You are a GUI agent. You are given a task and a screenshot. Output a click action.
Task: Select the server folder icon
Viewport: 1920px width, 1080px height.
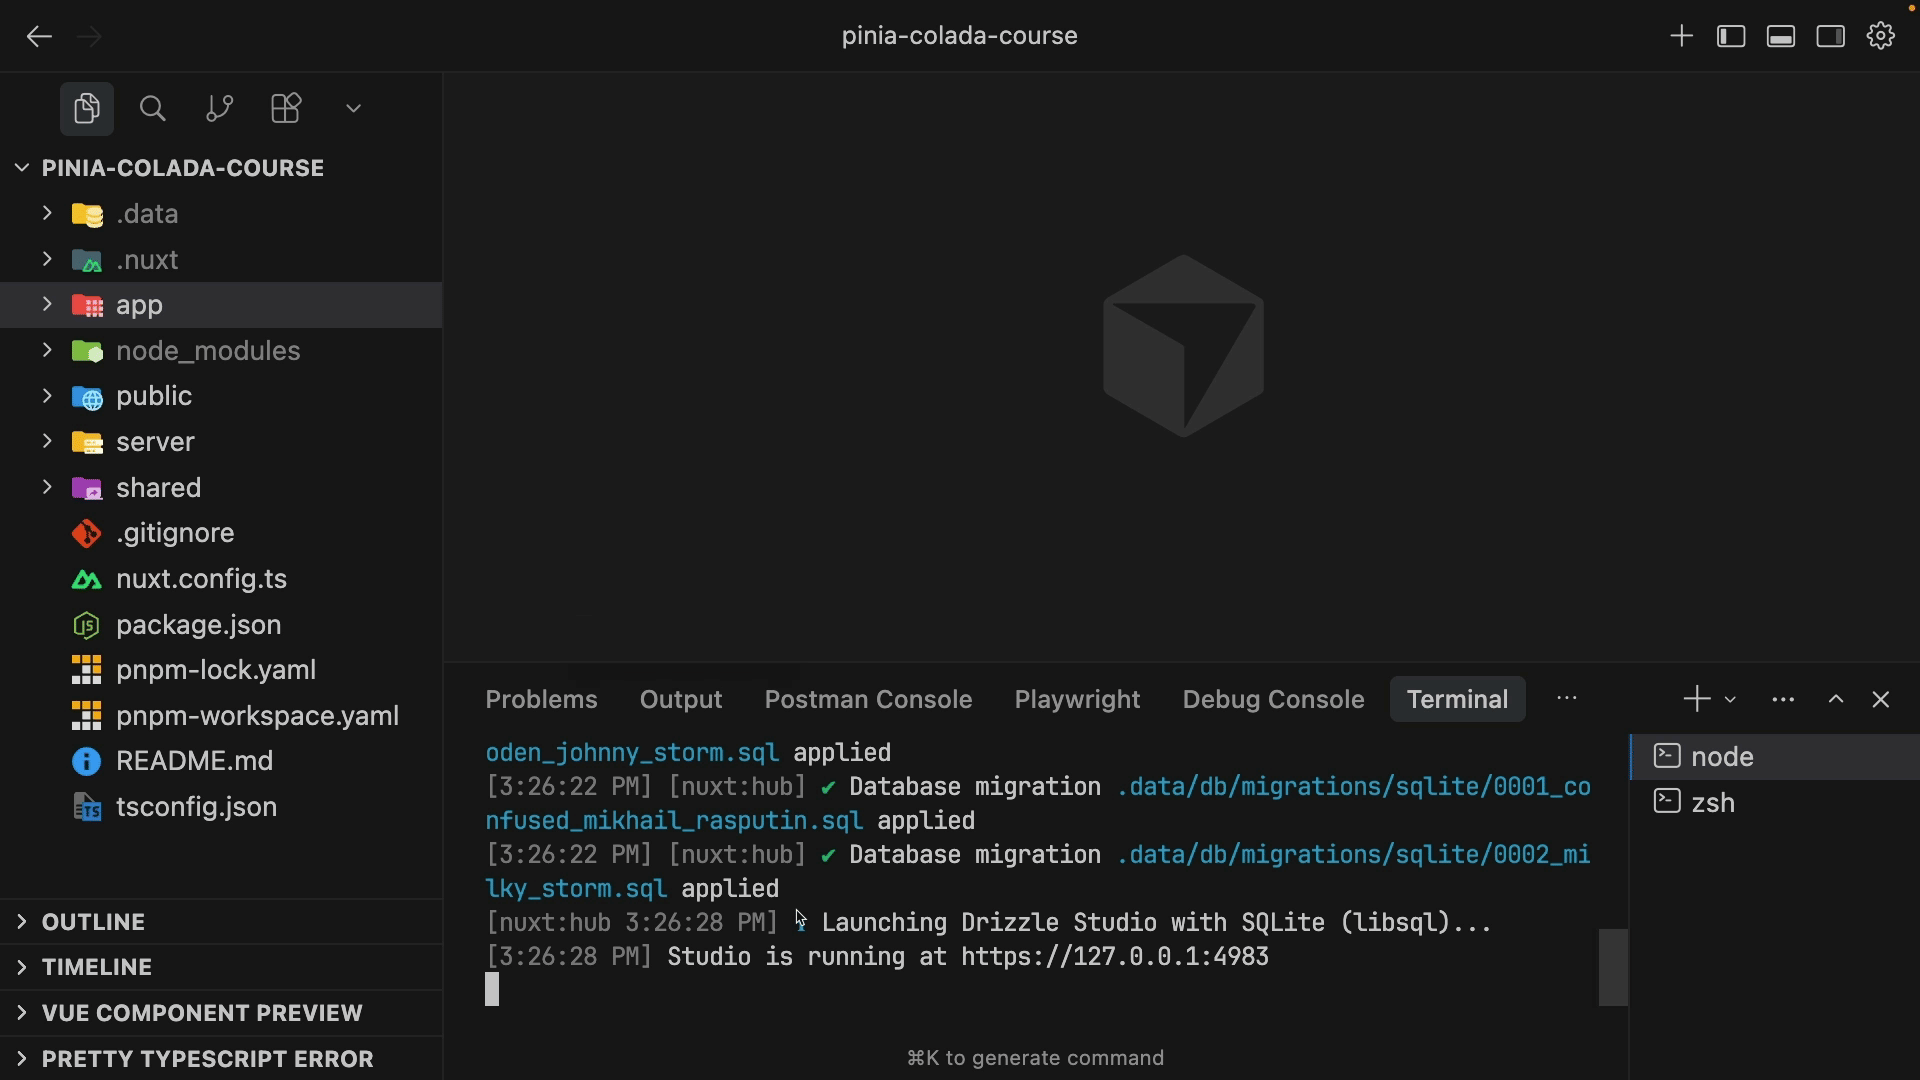pyautogui.click(x=87, y=442)
